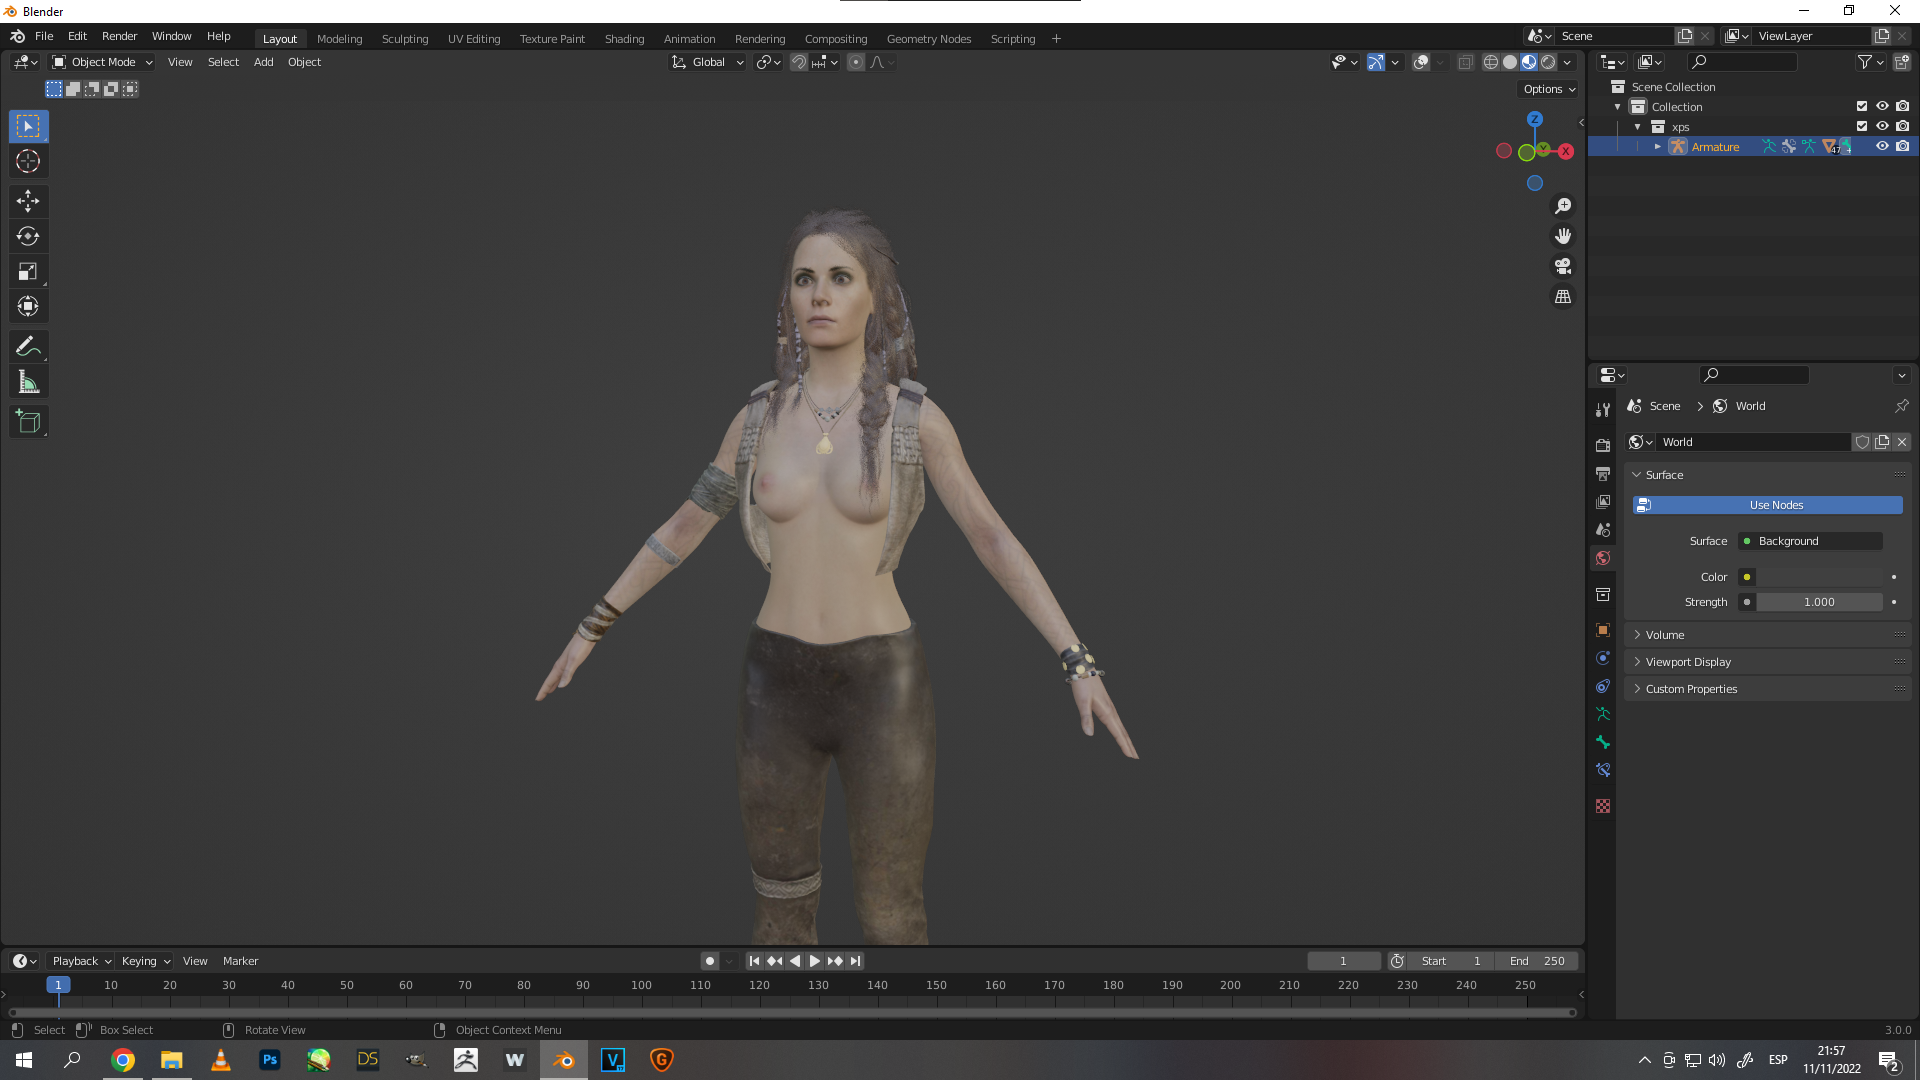Image resolution: width=1920 pixels, height=1080 pixels.
Task: Click the Zoom viewport gizmo icon
Action: (1563, 206)
